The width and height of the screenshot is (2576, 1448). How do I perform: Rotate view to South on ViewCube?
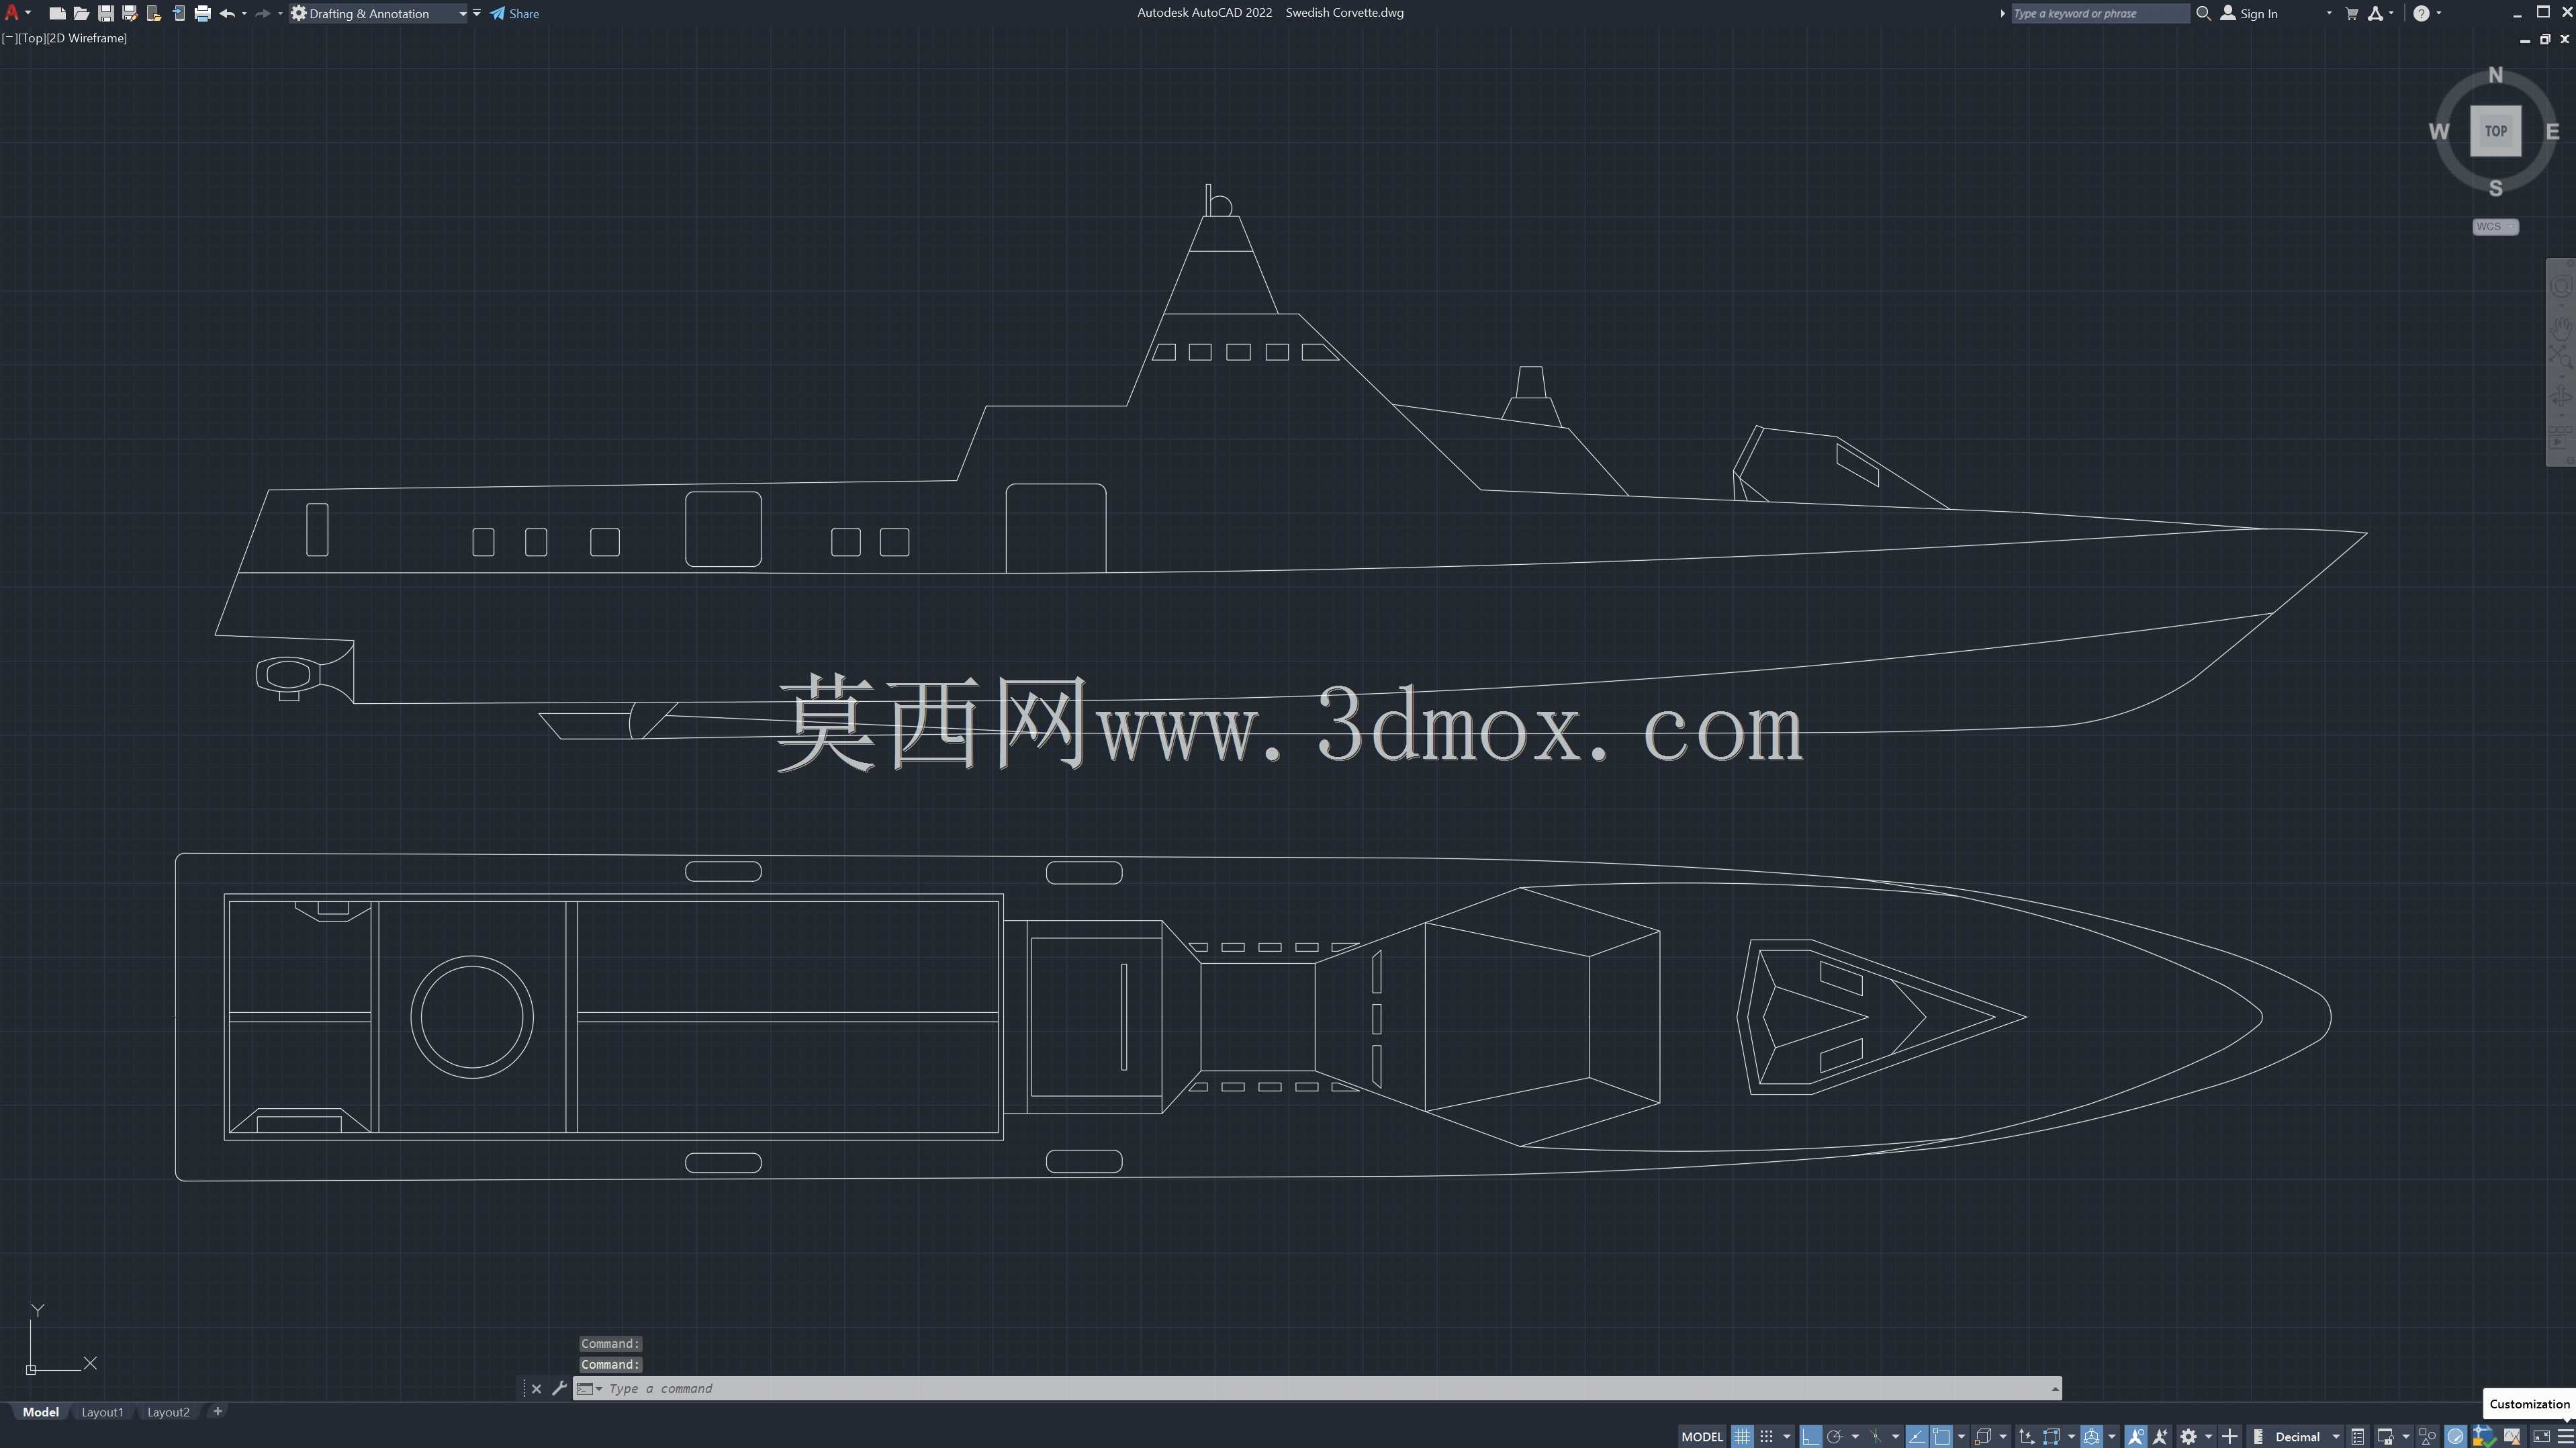coord(2495,188)
